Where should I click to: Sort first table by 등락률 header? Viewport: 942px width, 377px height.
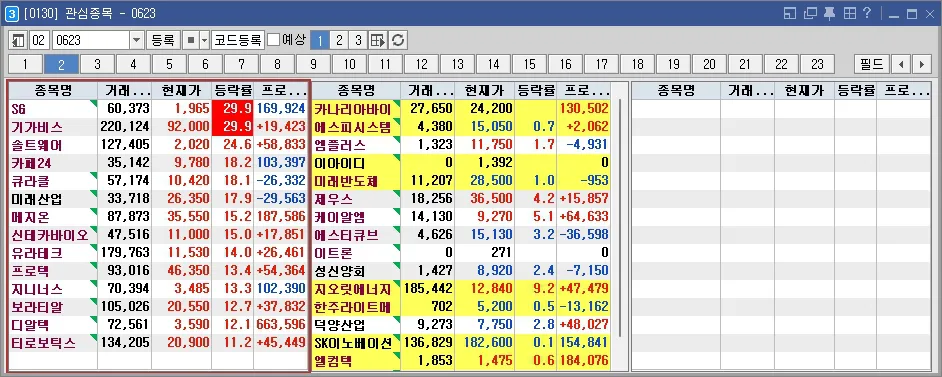pos(232,91)
